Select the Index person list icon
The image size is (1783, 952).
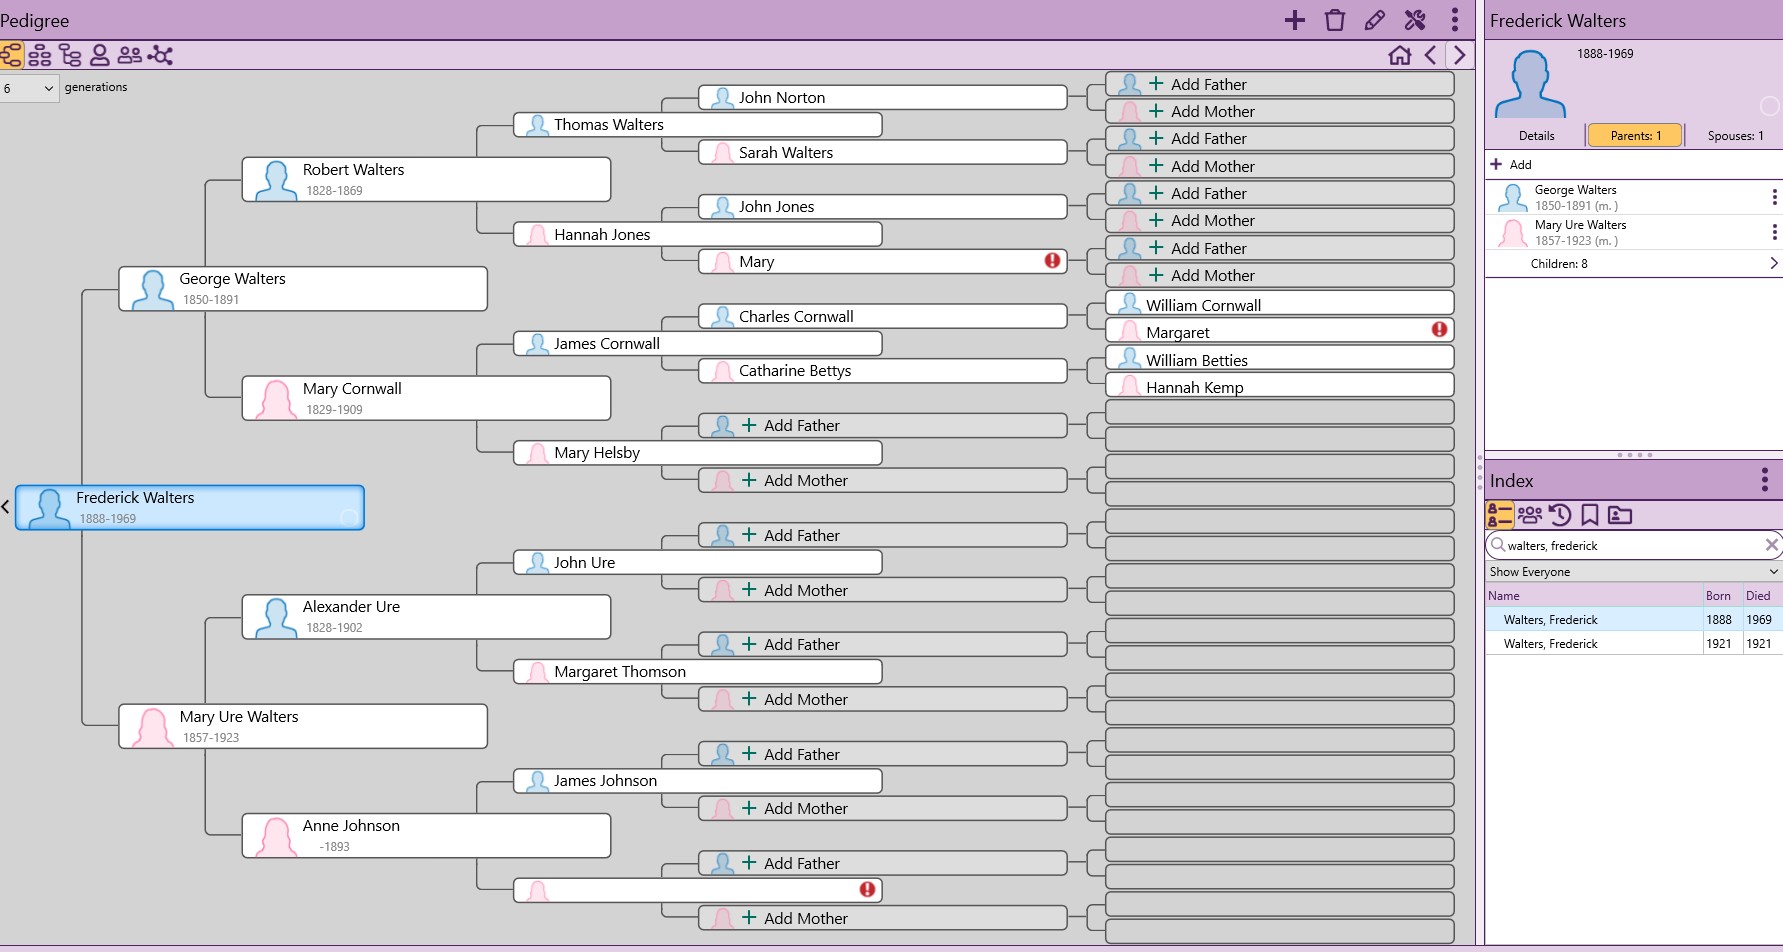[x=1500, y=515]
